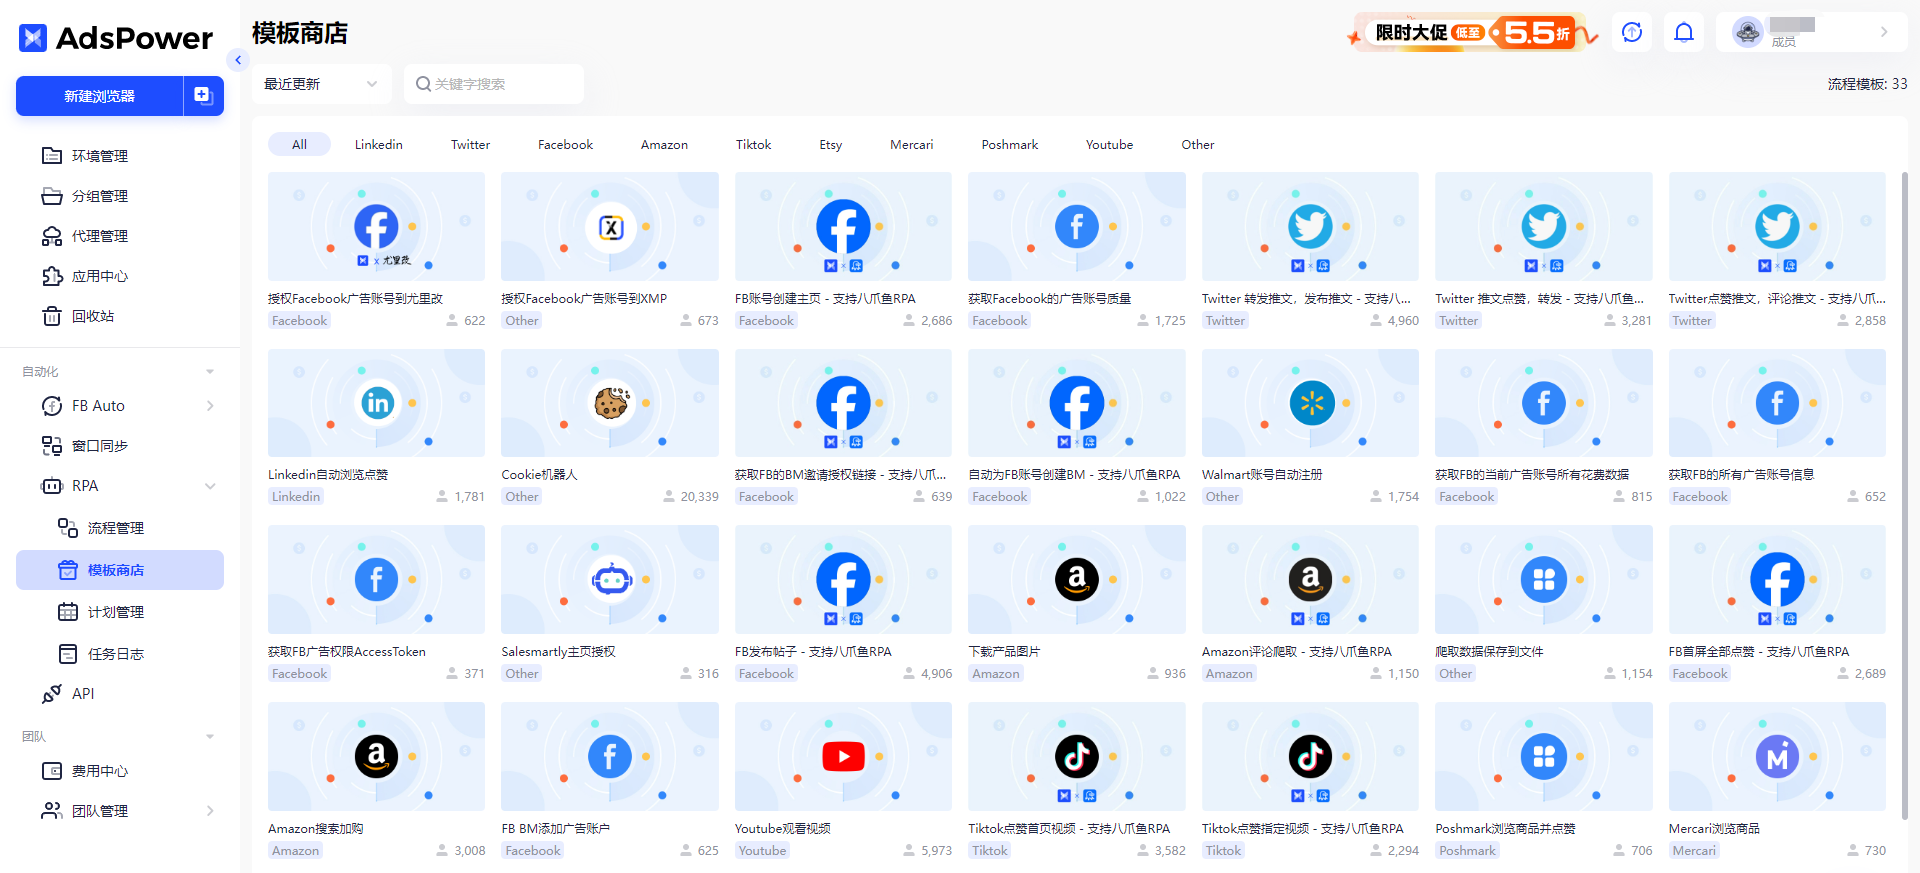
Task: Open the Walmart账号自动注册 template thumbnail
Action: click(x=1310, y=403)
